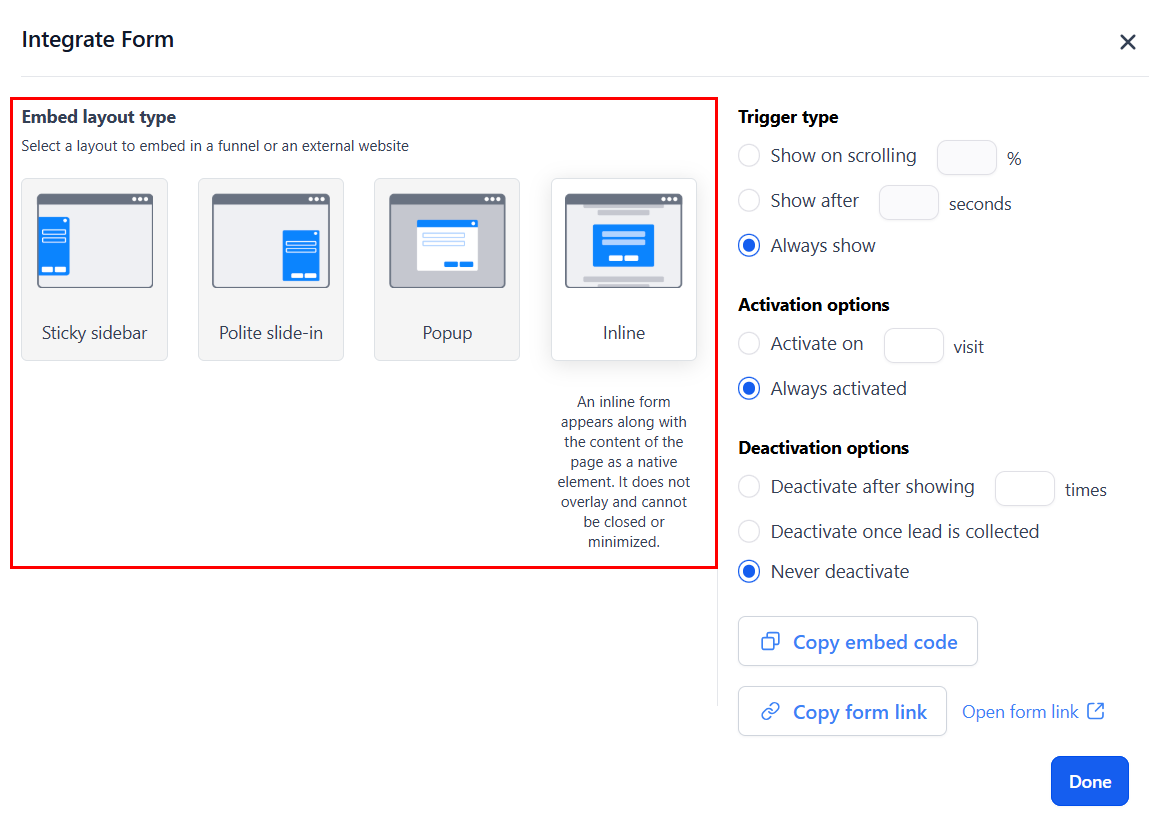
Task: Choose the Polite slide-in layout card
Action: pos(271,270)
